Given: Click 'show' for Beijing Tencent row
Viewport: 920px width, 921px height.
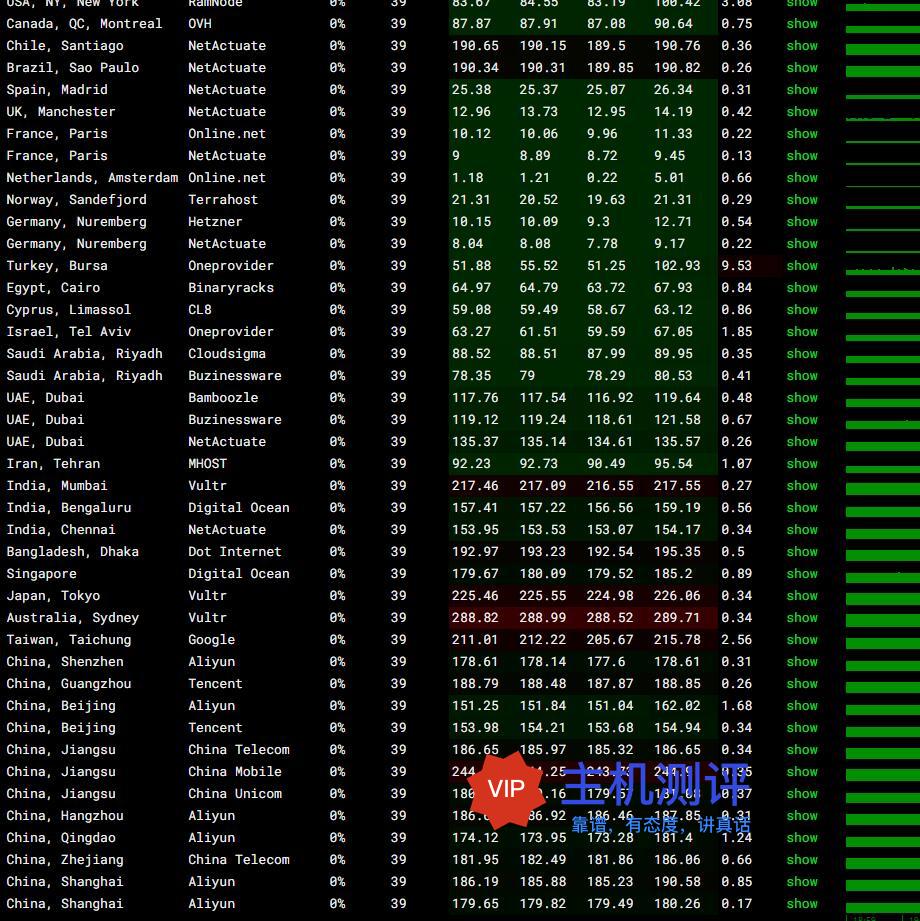Looking at the screenshot, I should (802, 728).
